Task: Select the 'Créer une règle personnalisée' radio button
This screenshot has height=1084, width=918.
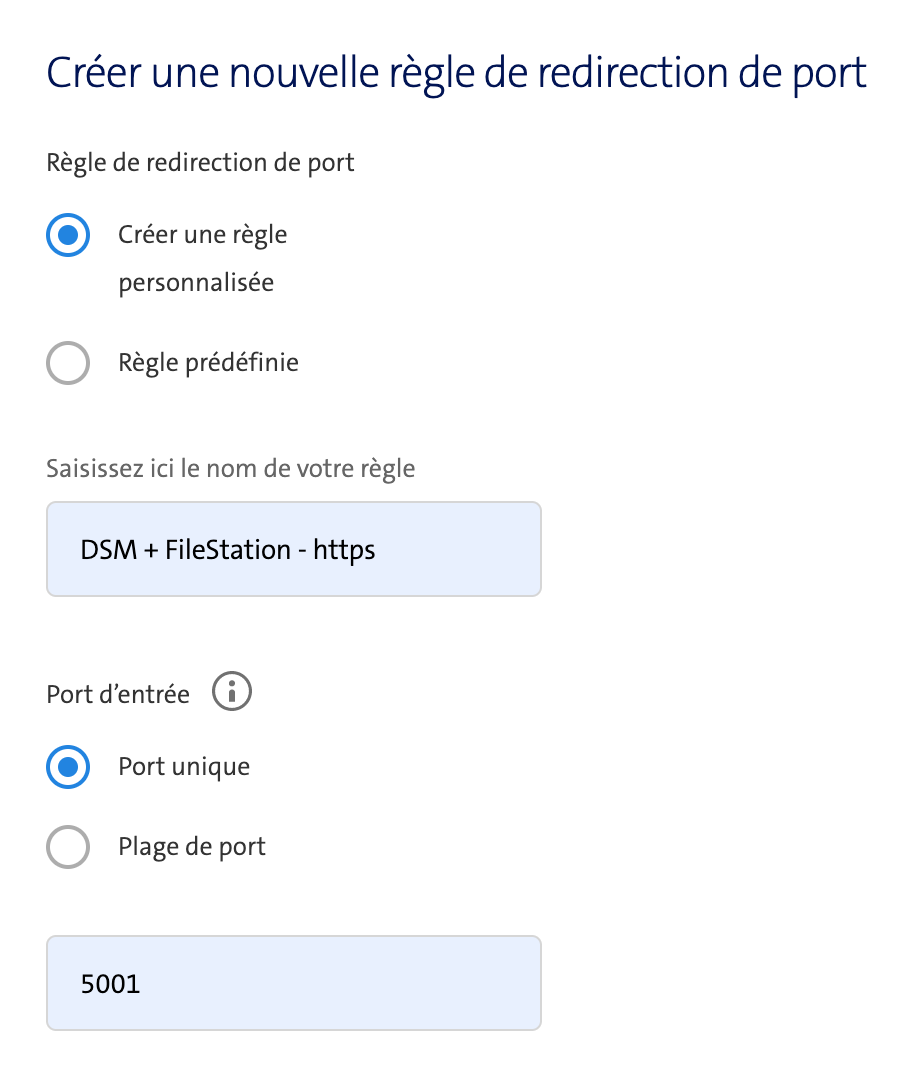Action: pyautogui.click(x=68, y=235)
